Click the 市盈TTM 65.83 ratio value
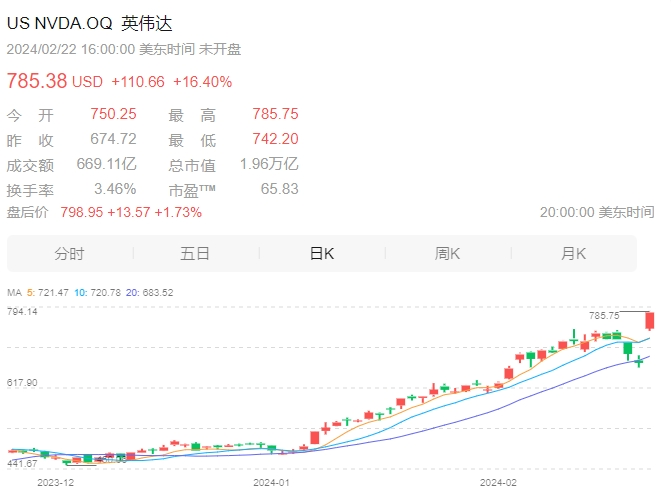The height and width of the screenshot is (501, 671). [279, 189]
